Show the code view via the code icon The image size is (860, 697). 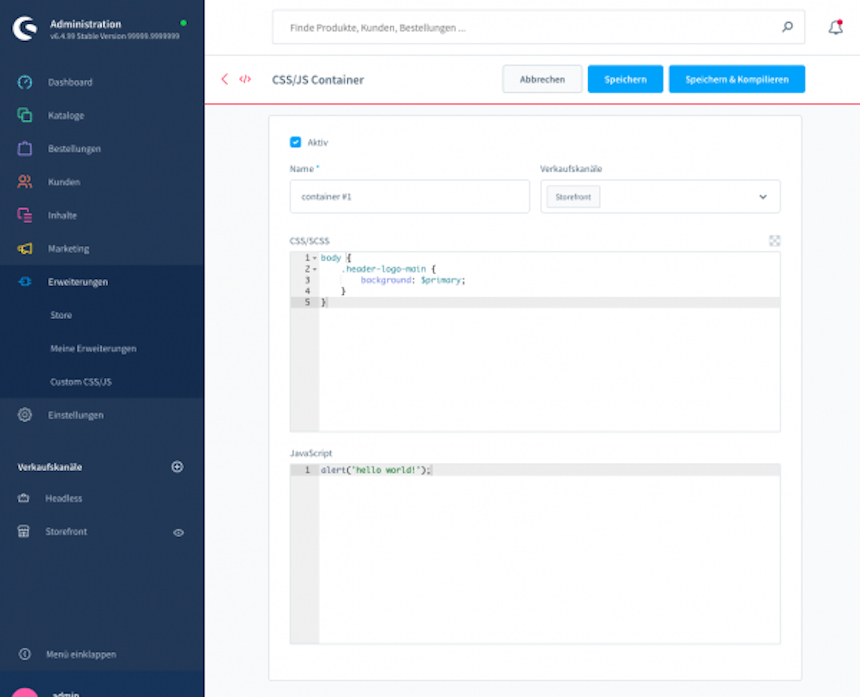[244, 78]
